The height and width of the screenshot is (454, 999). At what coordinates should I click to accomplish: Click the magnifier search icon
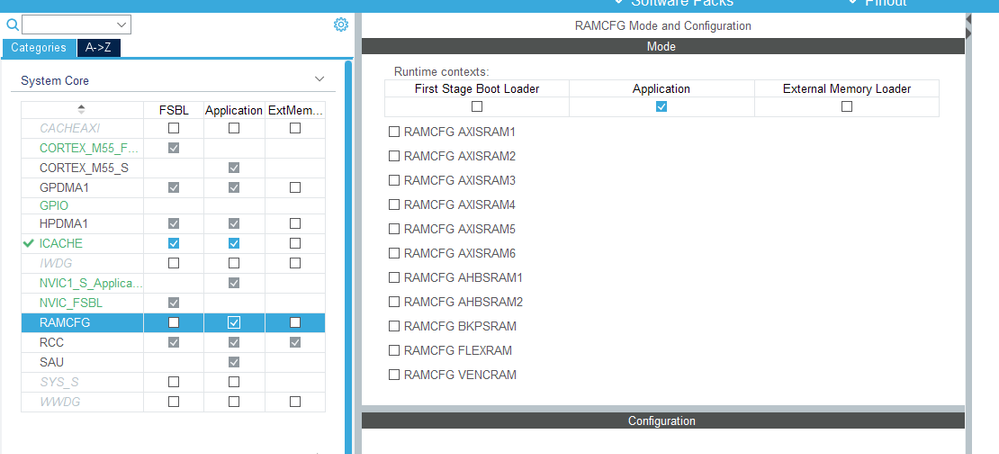[x=13, y=24]
